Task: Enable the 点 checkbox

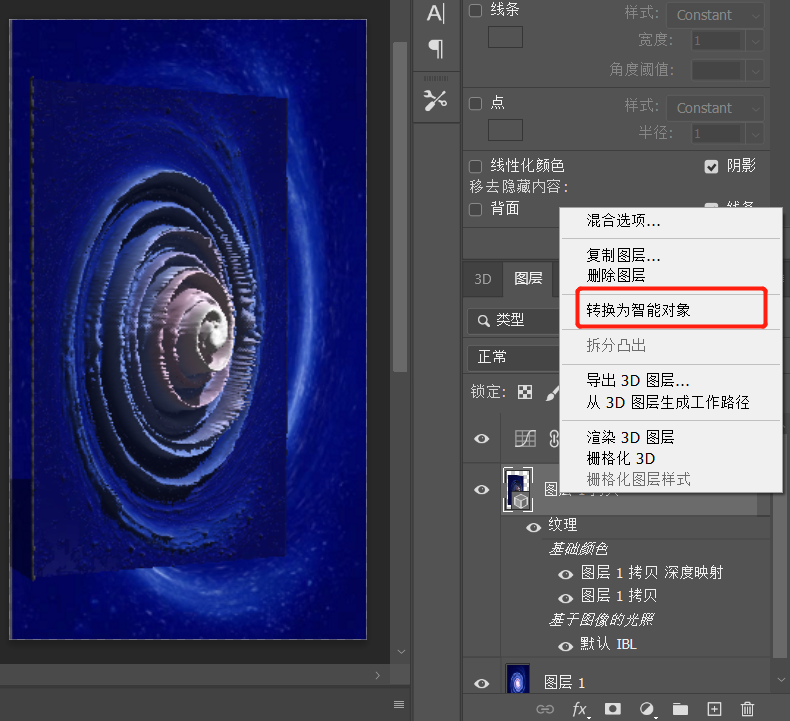Action: coord(476,103)
